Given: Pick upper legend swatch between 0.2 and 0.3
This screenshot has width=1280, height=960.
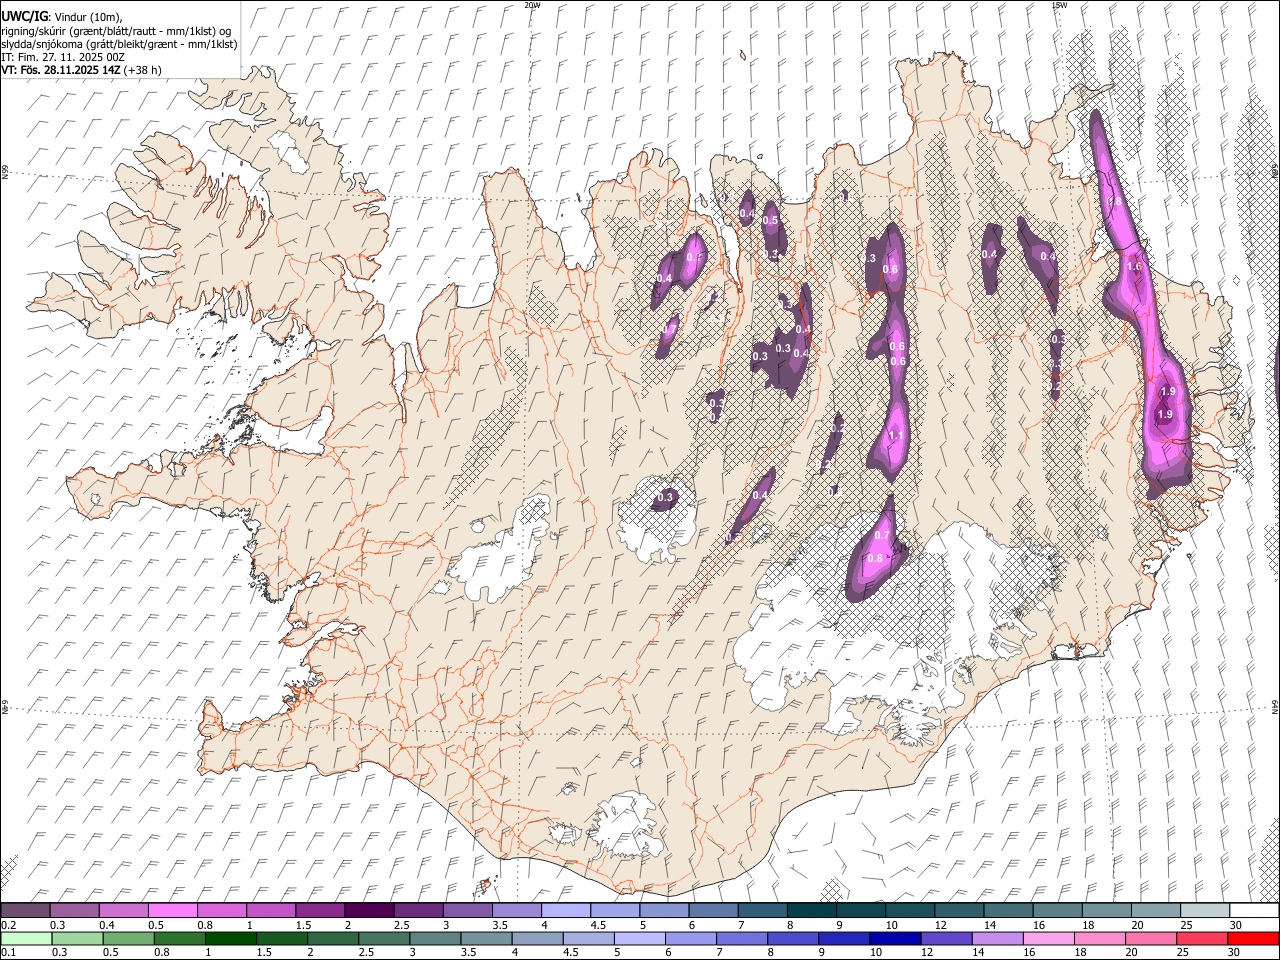Looking at the screenshot, I should (25, 911).
